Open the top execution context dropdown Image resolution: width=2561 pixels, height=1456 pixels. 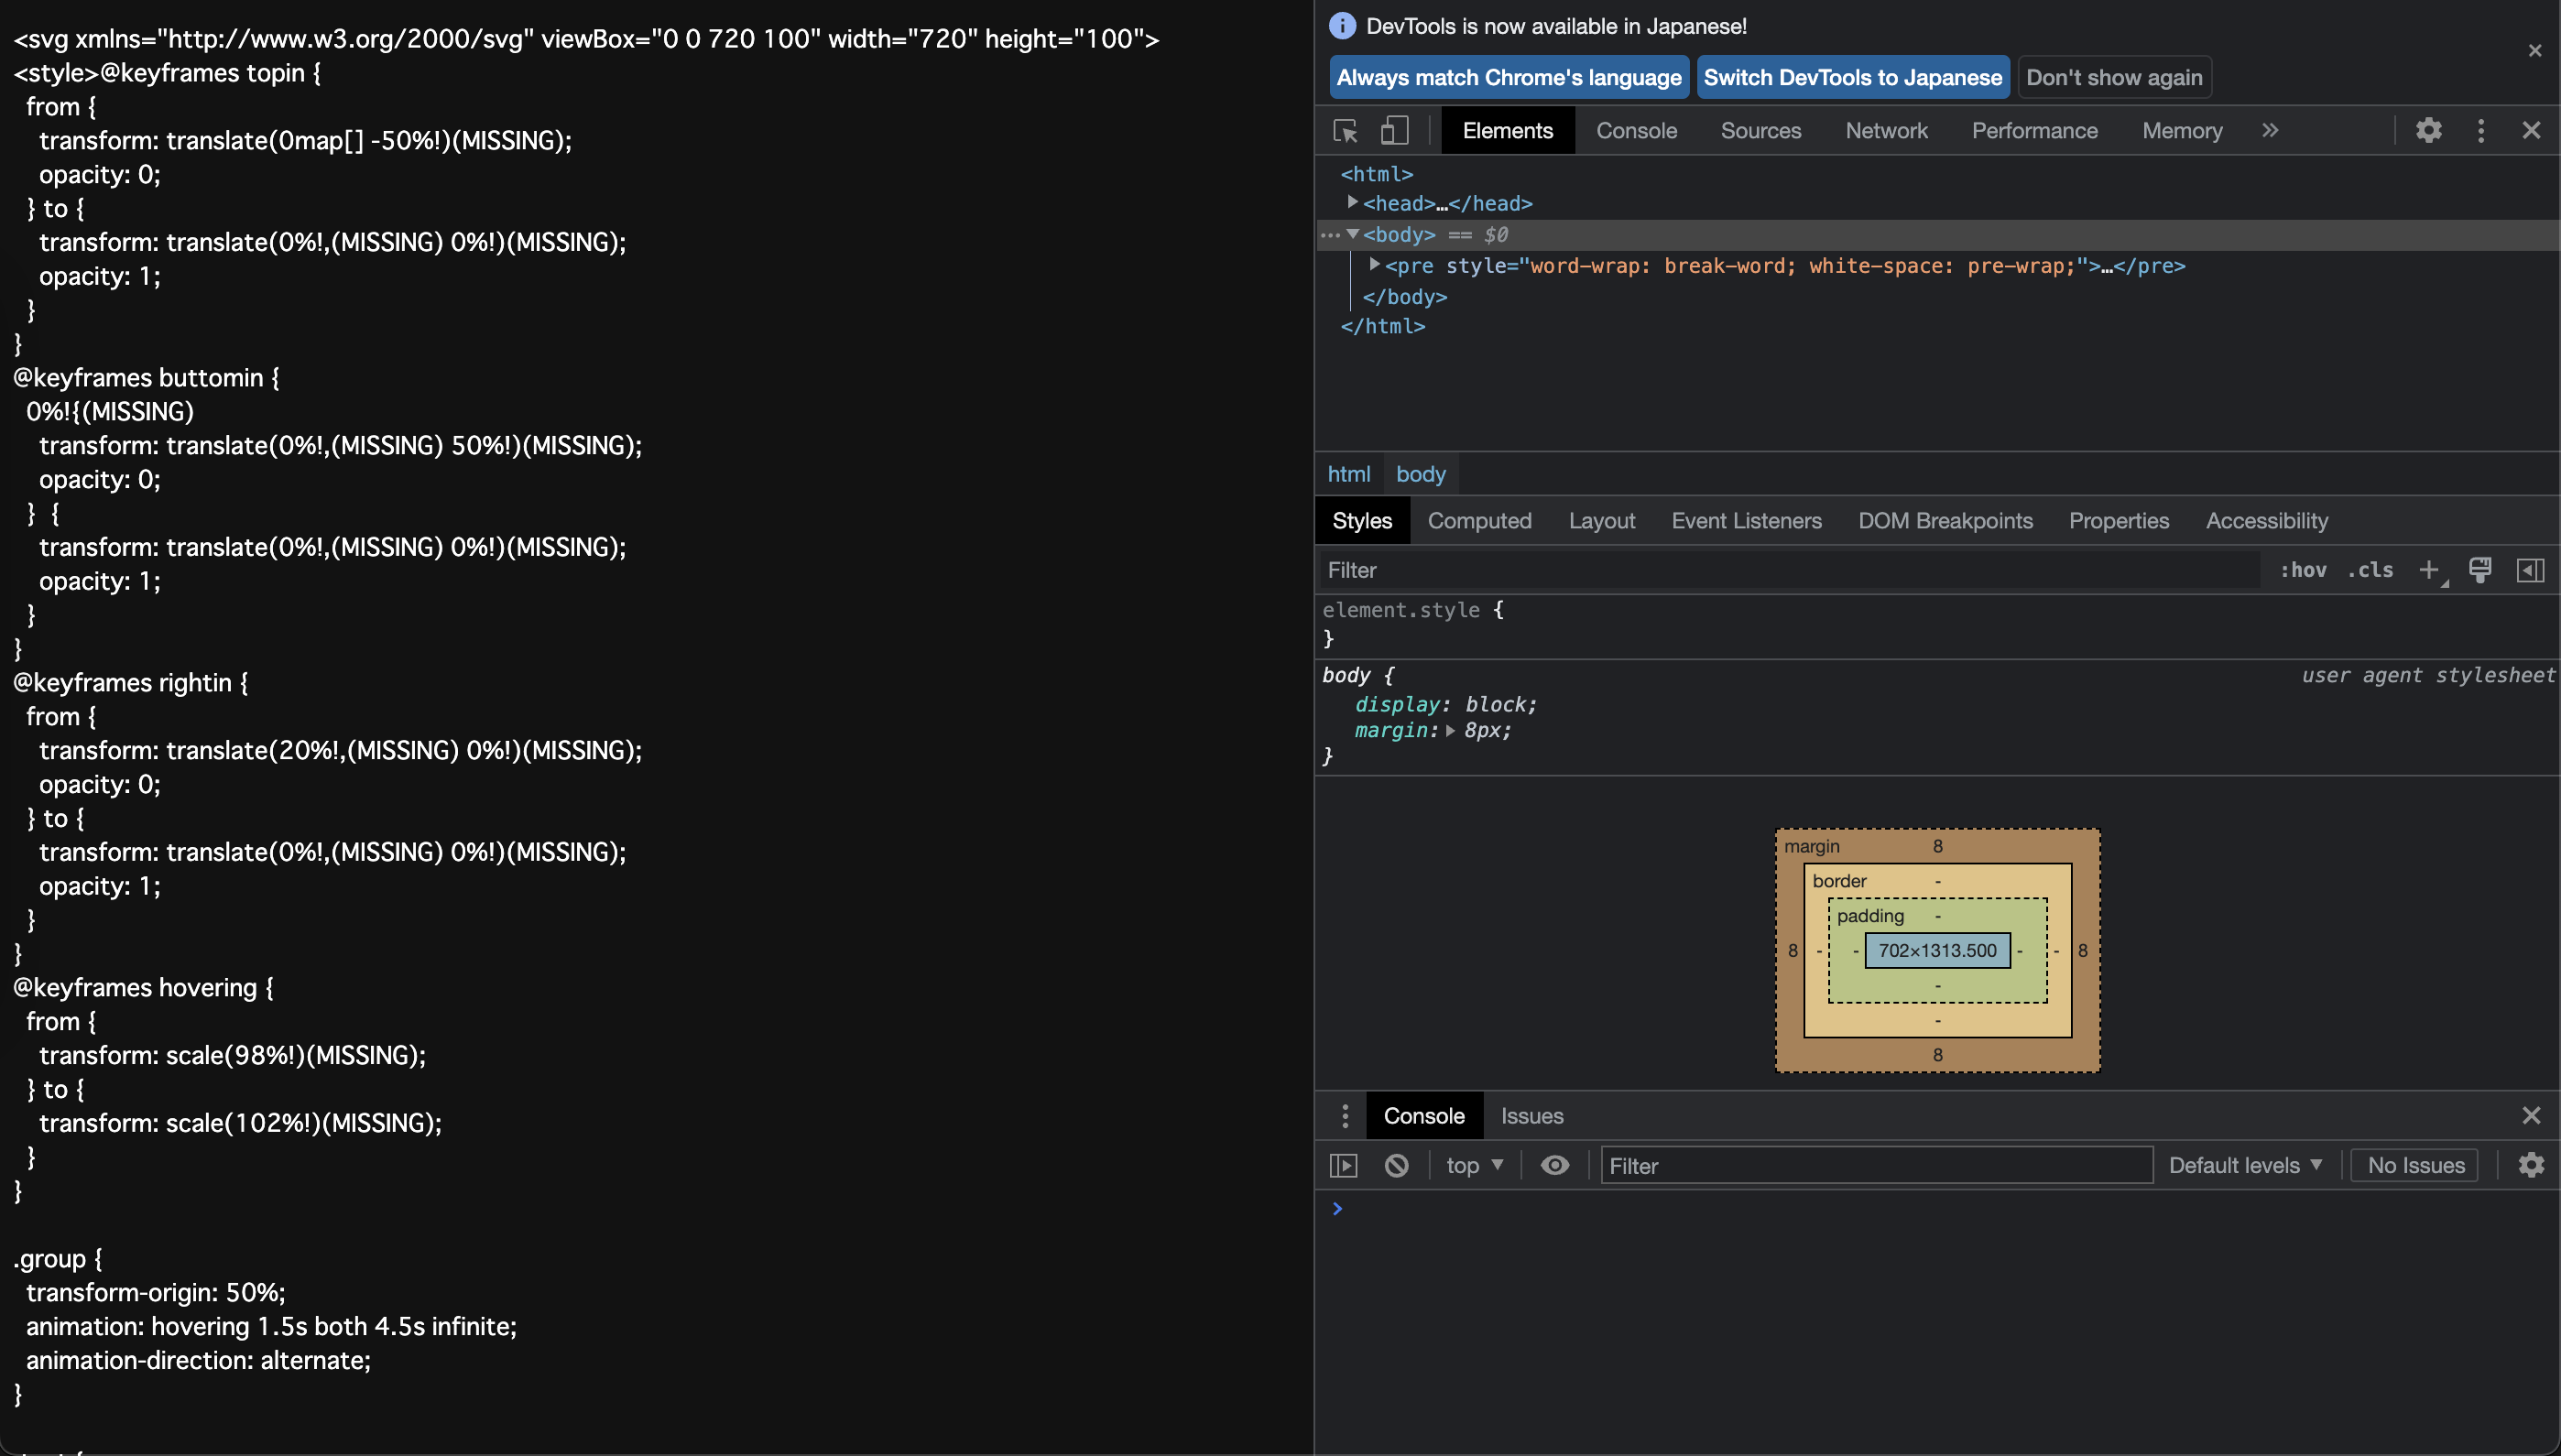pos(1474,1166)
